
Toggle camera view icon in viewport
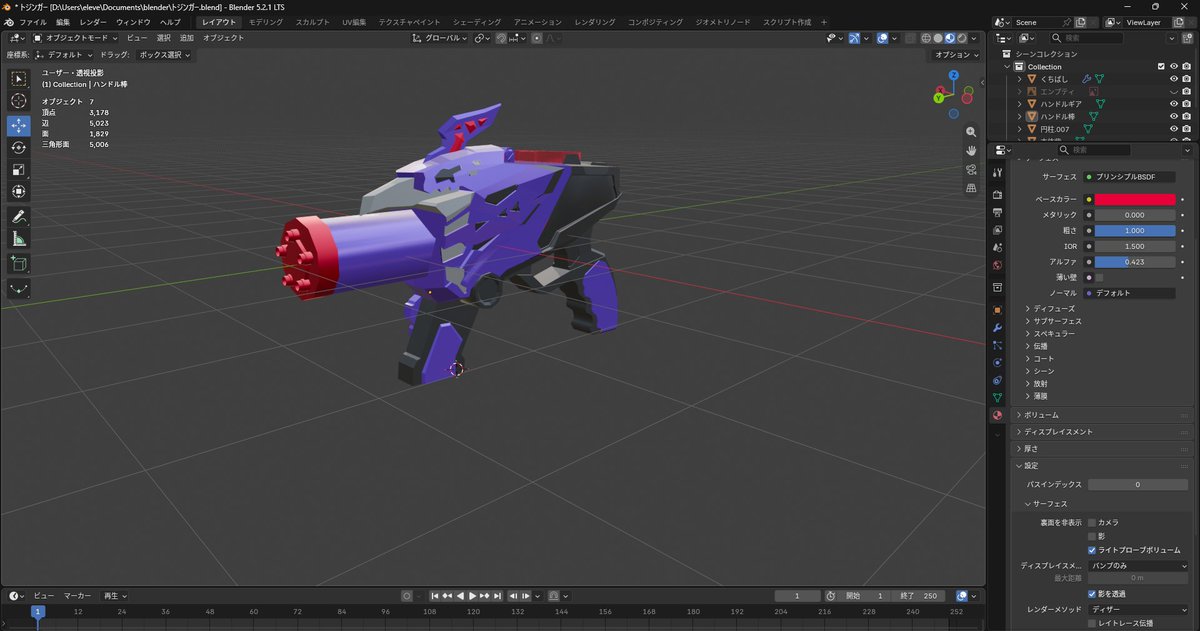(x=971, y=169)
